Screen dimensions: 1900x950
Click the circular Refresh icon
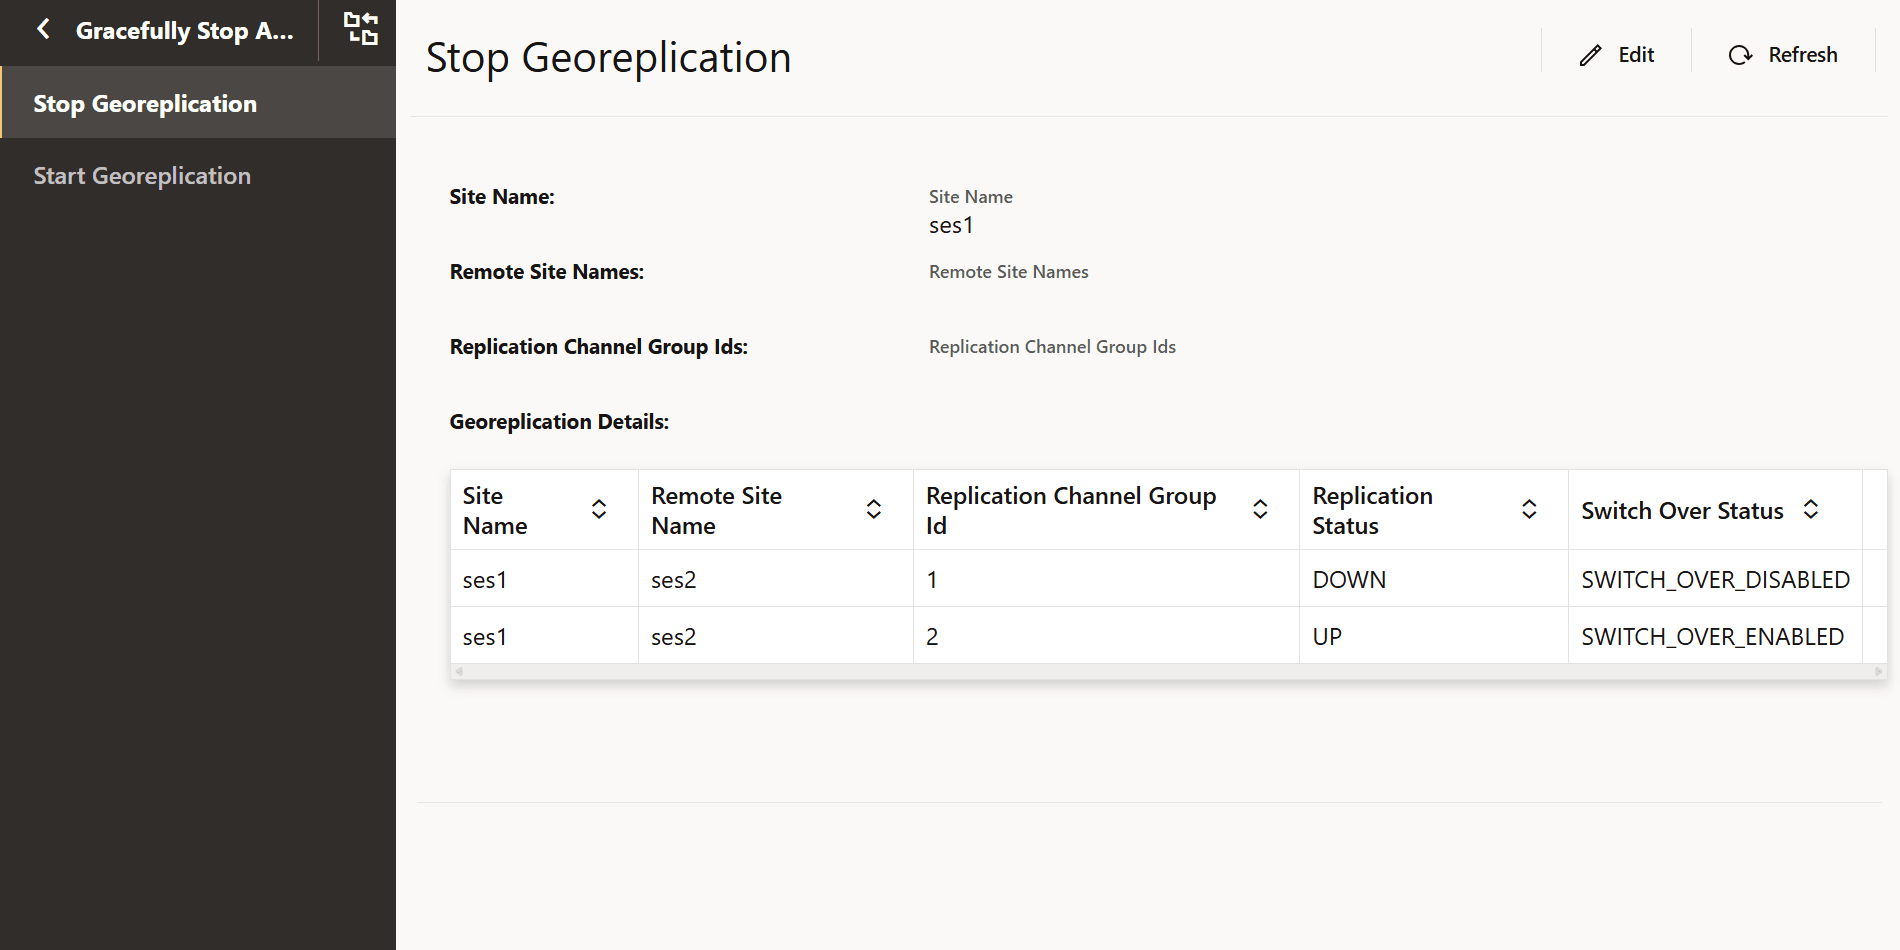(x=1741, y=55)
